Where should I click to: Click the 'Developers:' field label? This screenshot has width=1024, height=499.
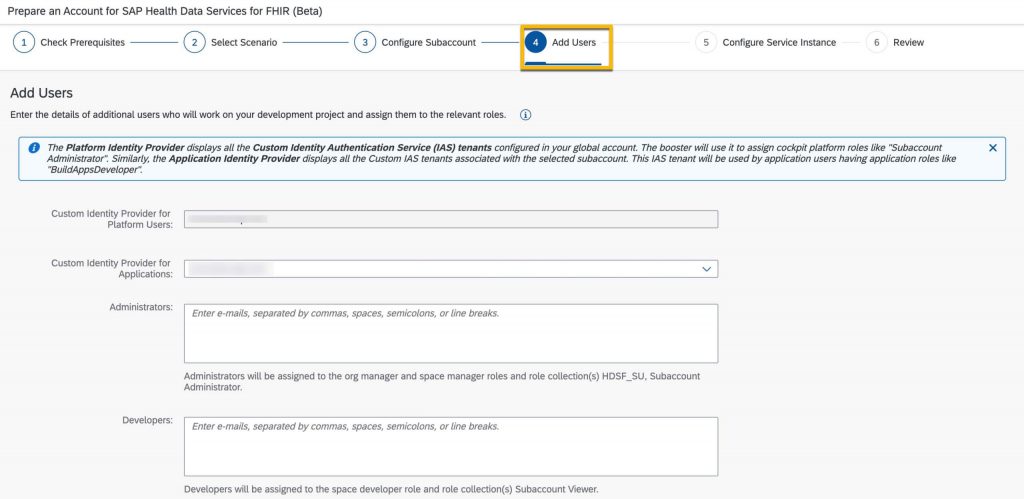coord(148,420)
